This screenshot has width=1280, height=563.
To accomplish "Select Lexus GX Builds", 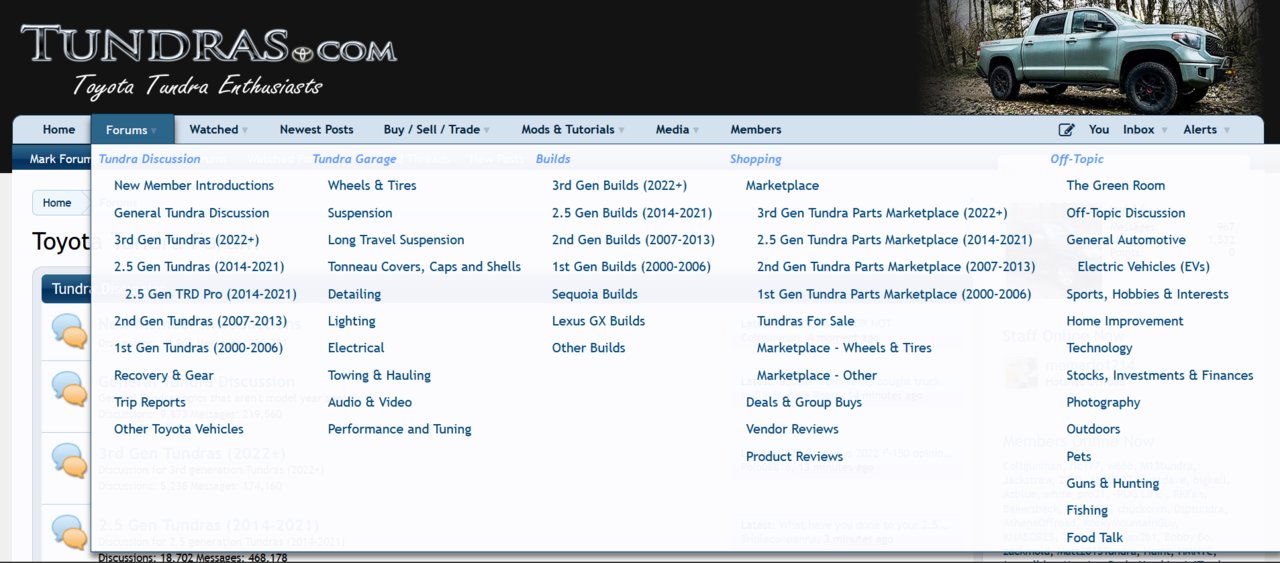I will (x=598, y=321).
